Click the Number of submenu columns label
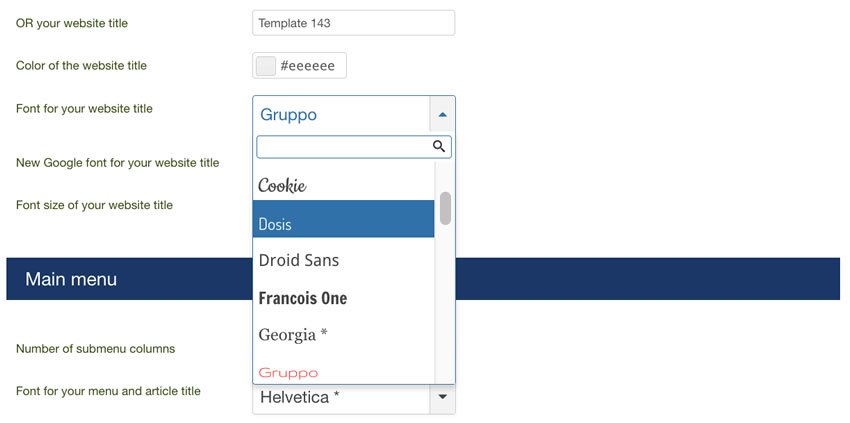This screenshot has height=423, width=850. (x=95, y=349)
